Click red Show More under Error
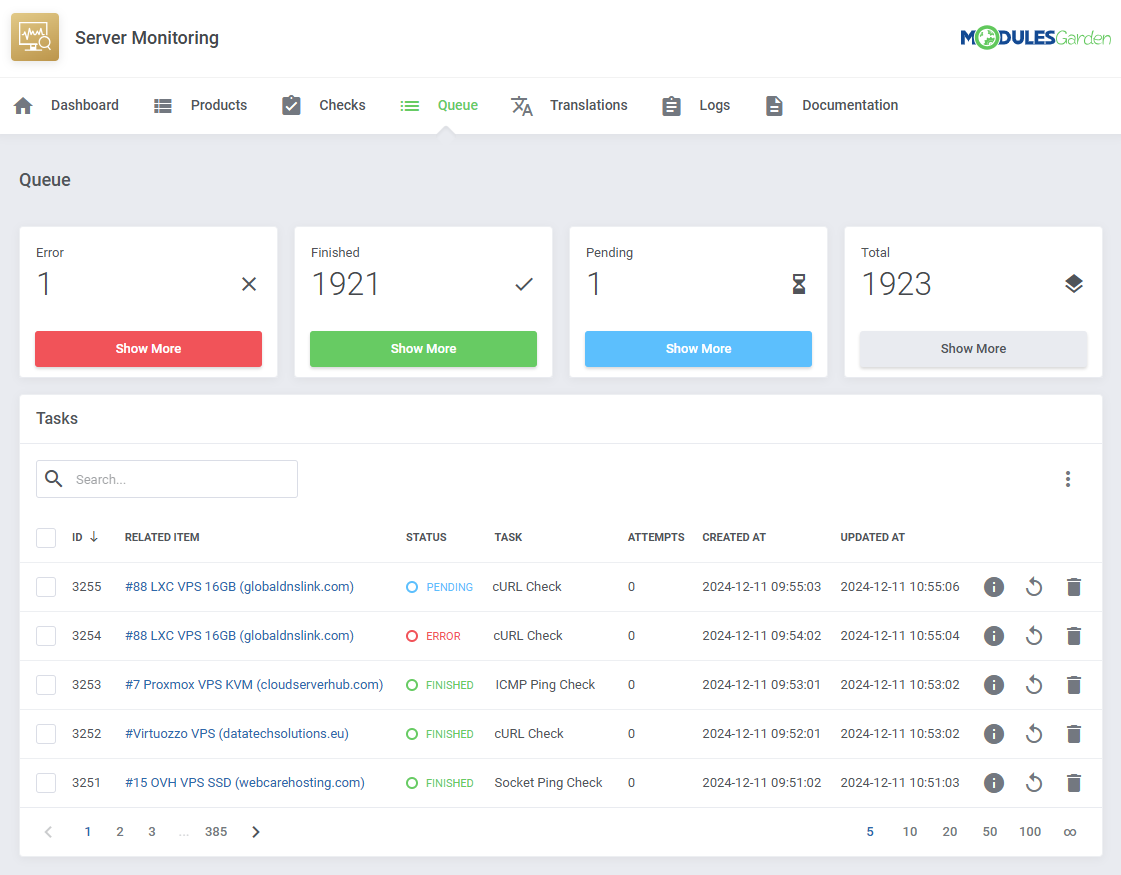Image resolution: width=1121 pixels, height=875 pixels. point(148,349)
